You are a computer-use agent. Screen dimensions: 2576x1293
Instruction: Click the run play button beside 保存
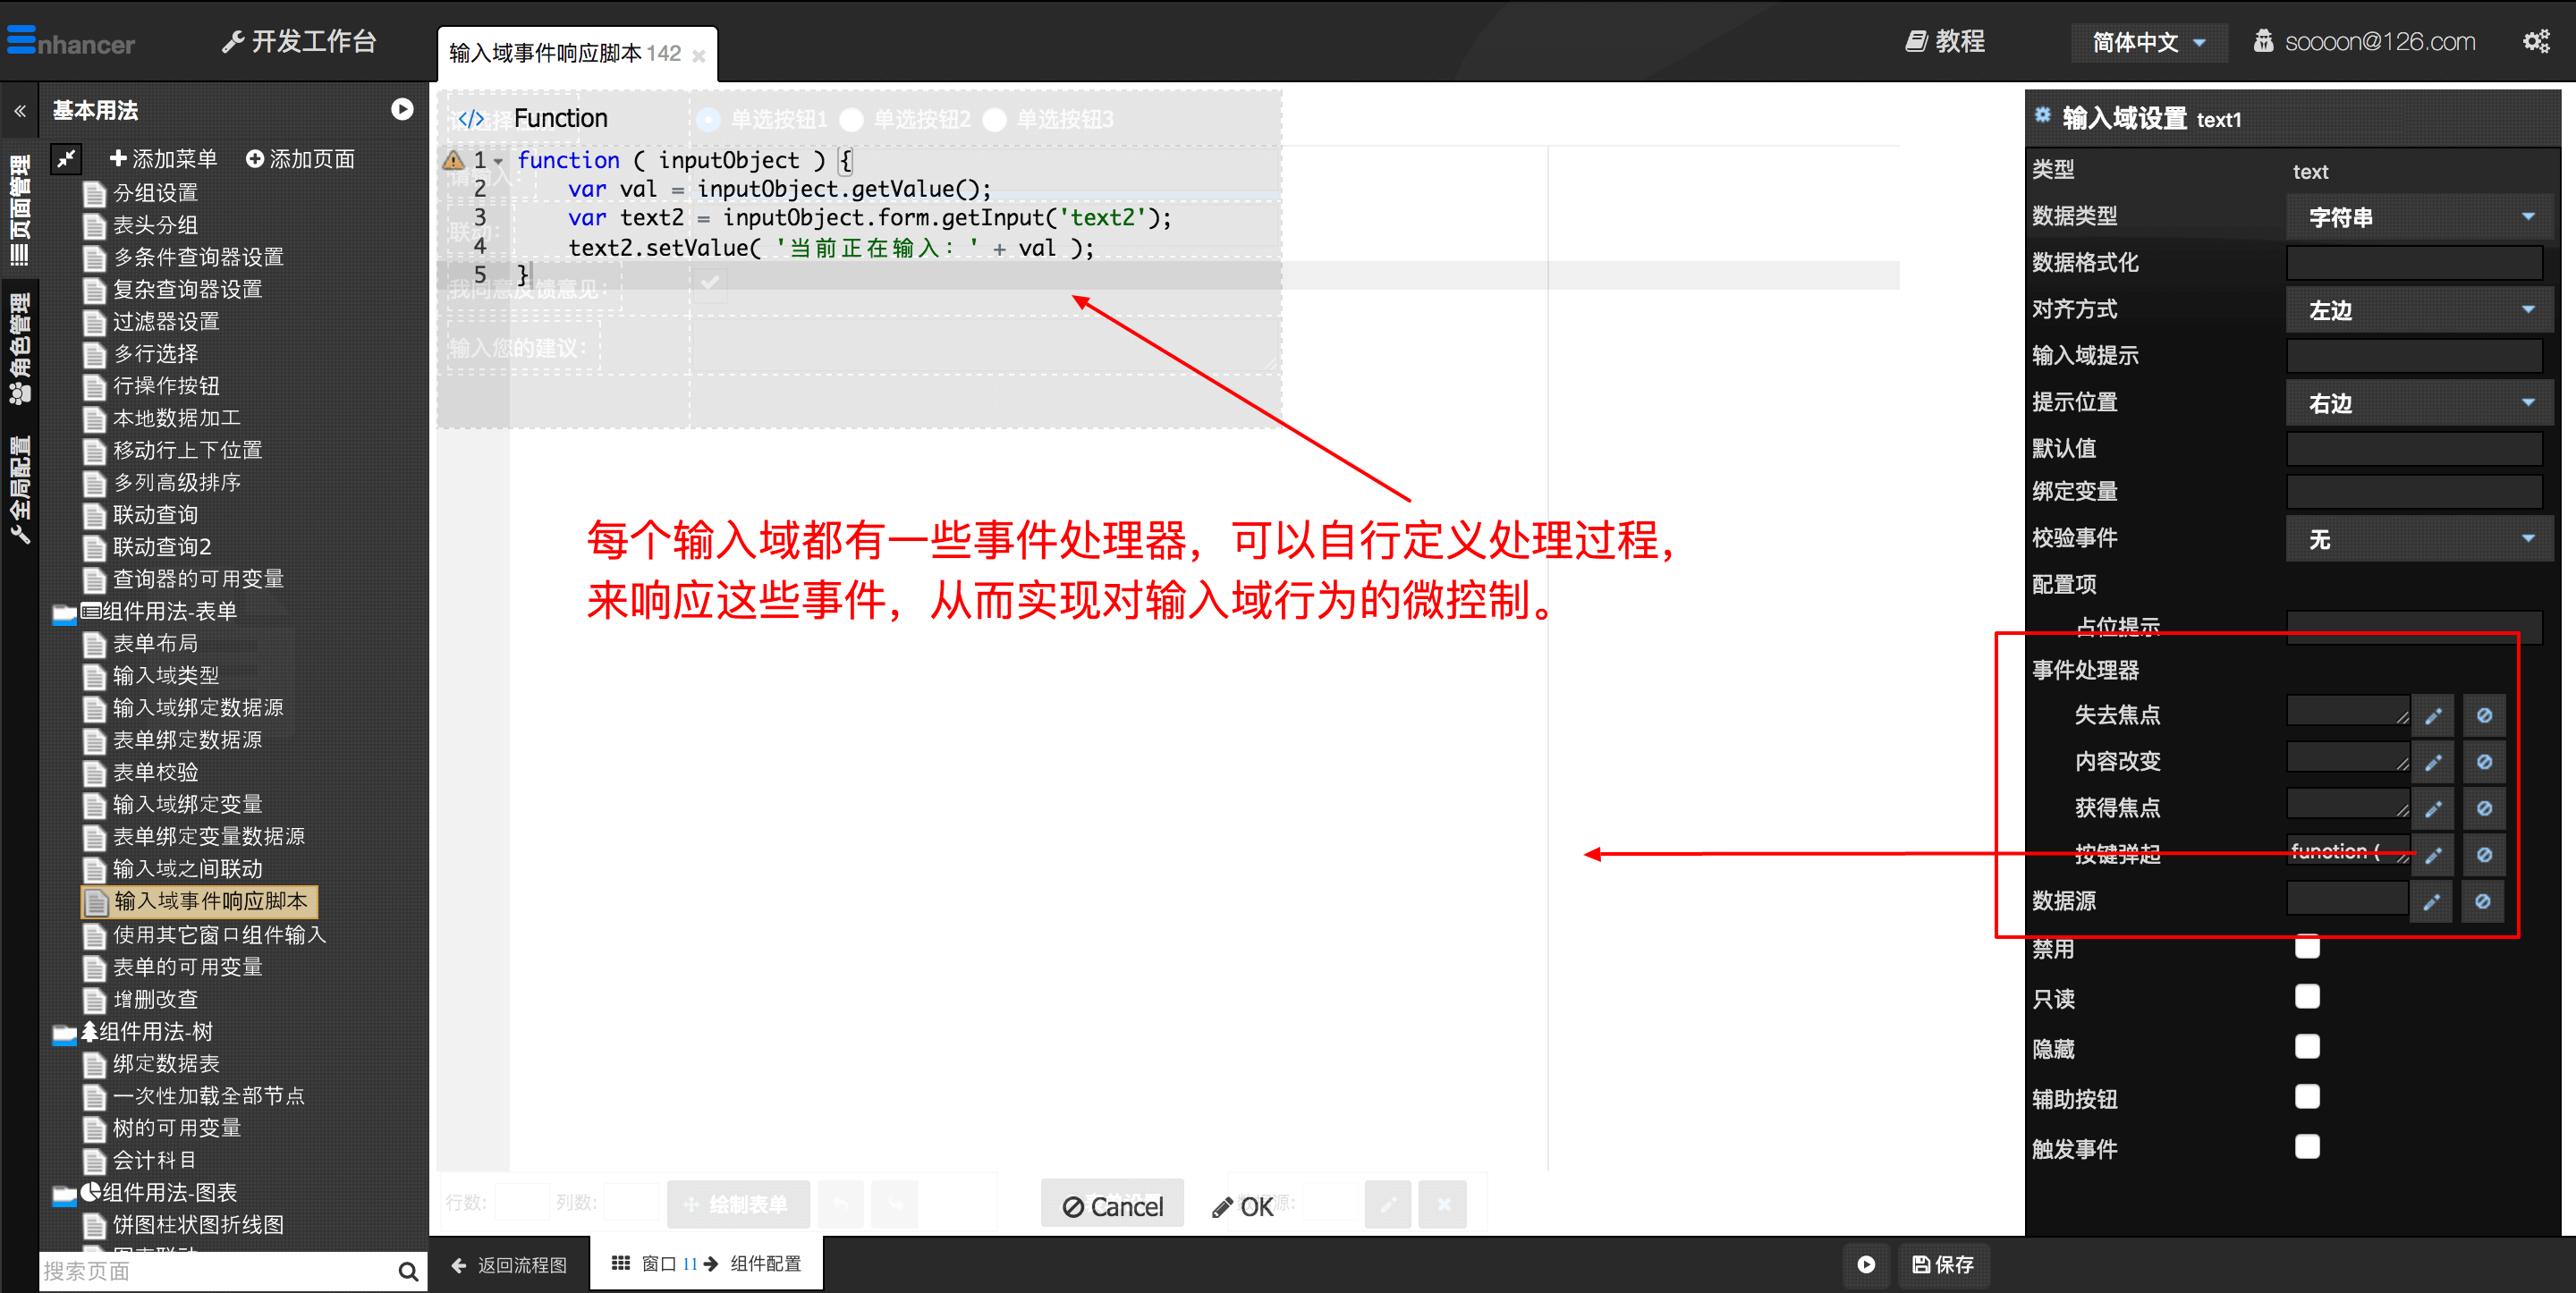coord(1866,1264)
